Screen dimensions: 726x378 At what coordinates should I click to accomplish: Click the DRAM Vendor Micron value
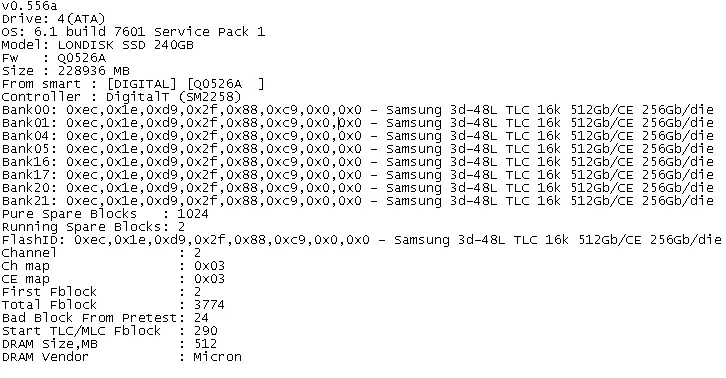pos(218,356)
